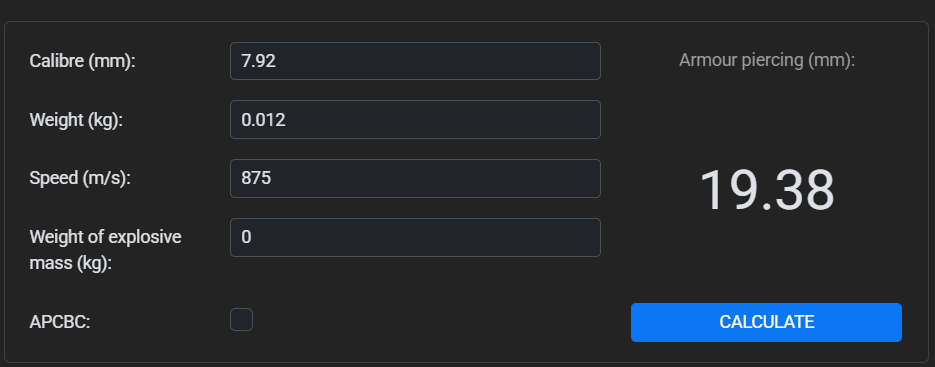Viewport: 935px width, 367px height.
Task: Place cursor in field showing 7.92
Action: [x=415, y=61]
